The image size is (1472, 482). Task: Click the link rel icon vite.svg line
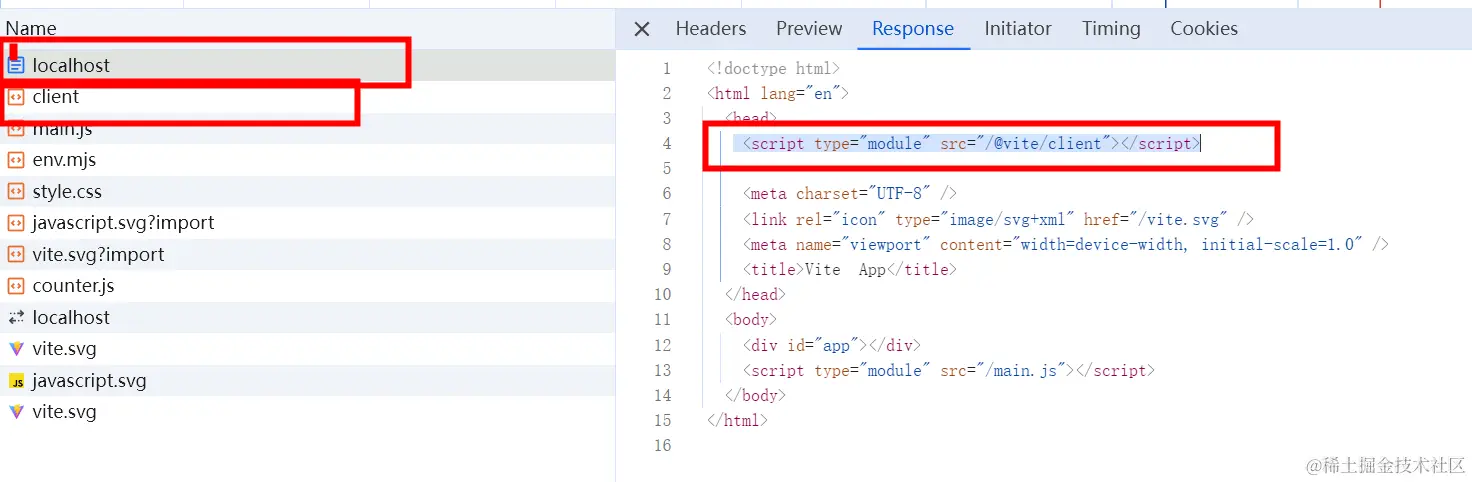(x=998, y=220)
